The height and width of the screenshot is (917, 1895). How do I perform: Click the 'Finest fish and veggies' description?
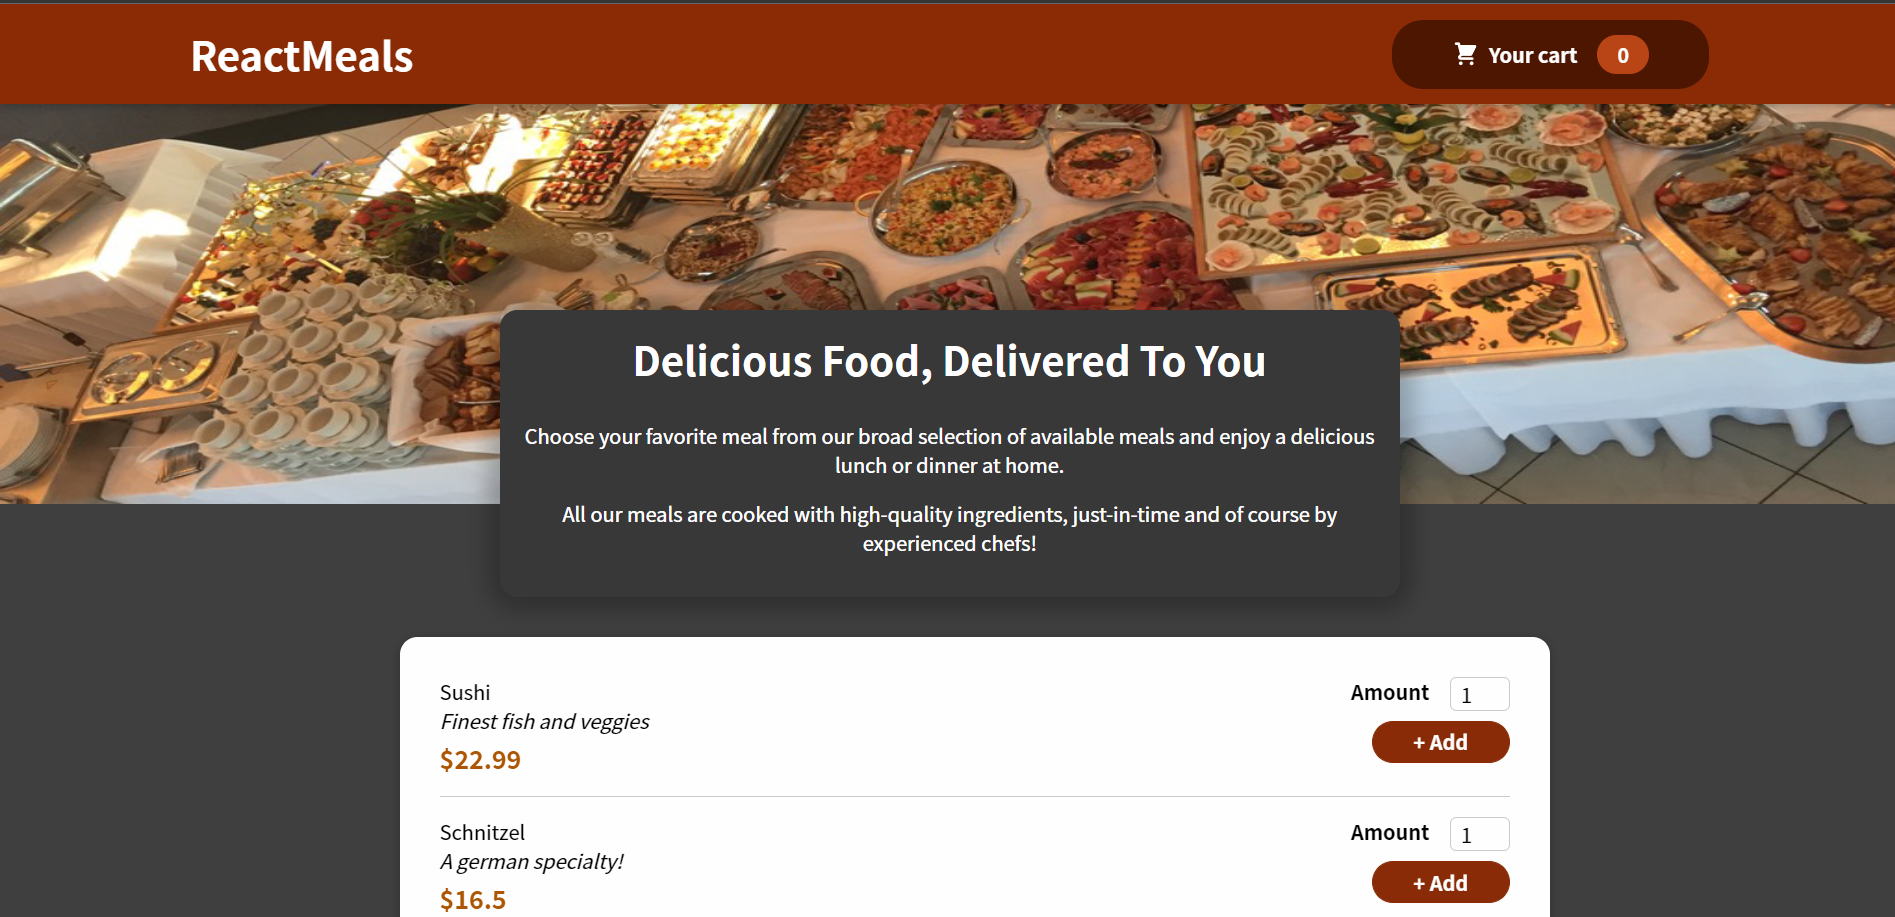pyautogui.click(x=544, y=722)
